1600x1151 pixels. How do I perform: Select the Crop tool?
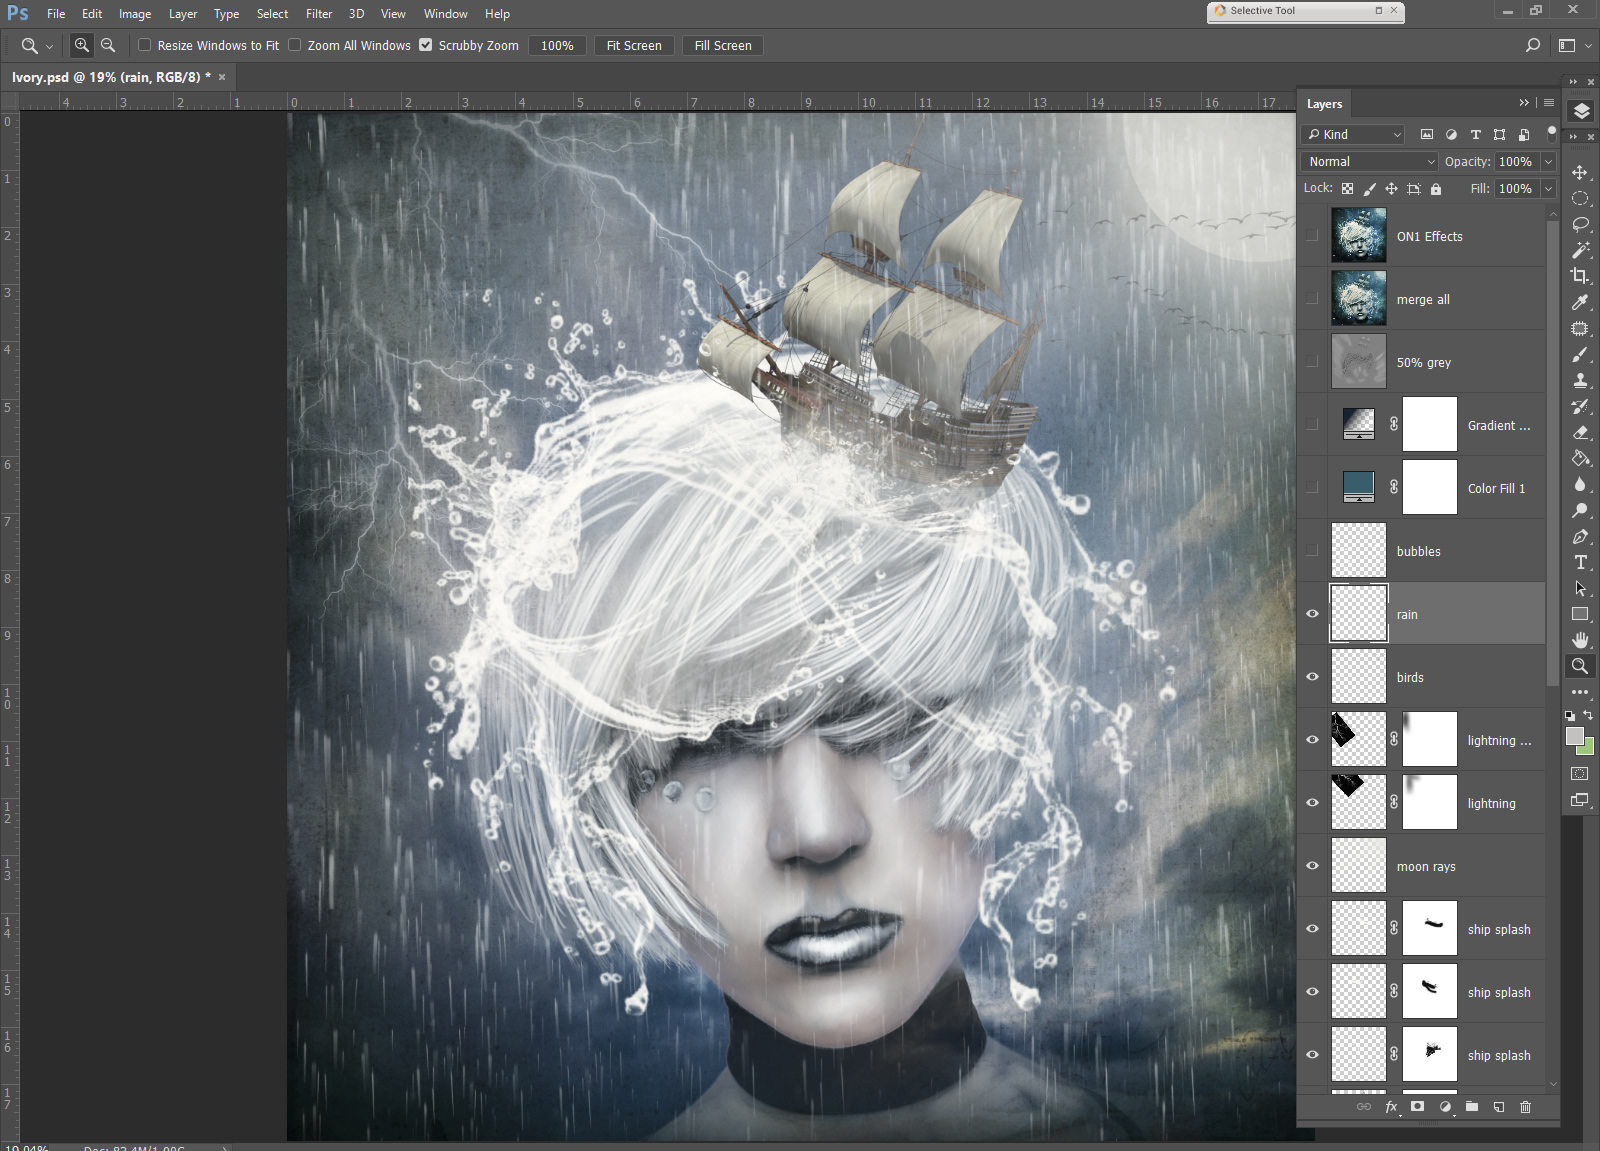point(1580,276)
